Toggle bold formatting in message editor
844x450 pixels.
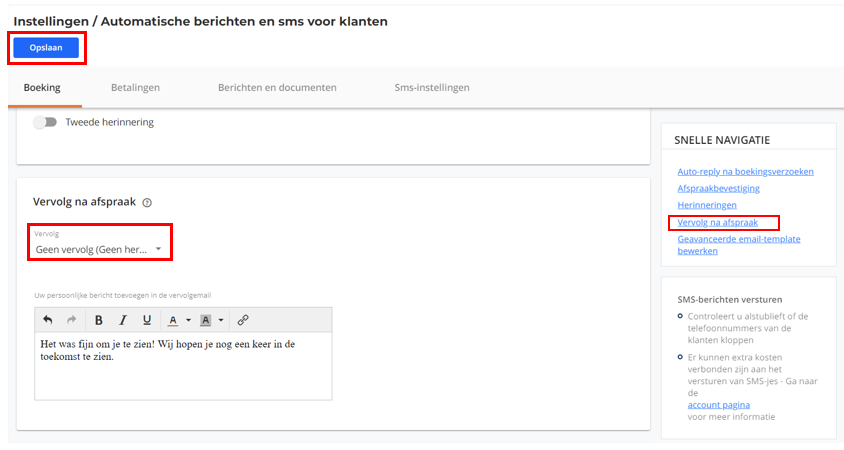pos(99,320)
